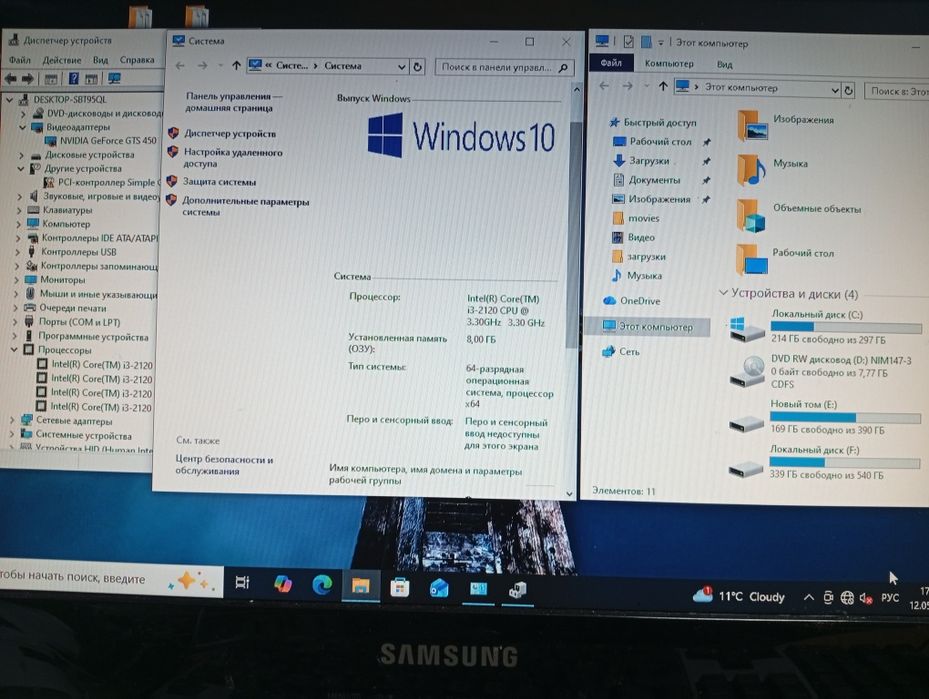This screenshot has width=929, height=699.
Task: Open Вид menu in Device Manager
Action: tap(100, 60)
